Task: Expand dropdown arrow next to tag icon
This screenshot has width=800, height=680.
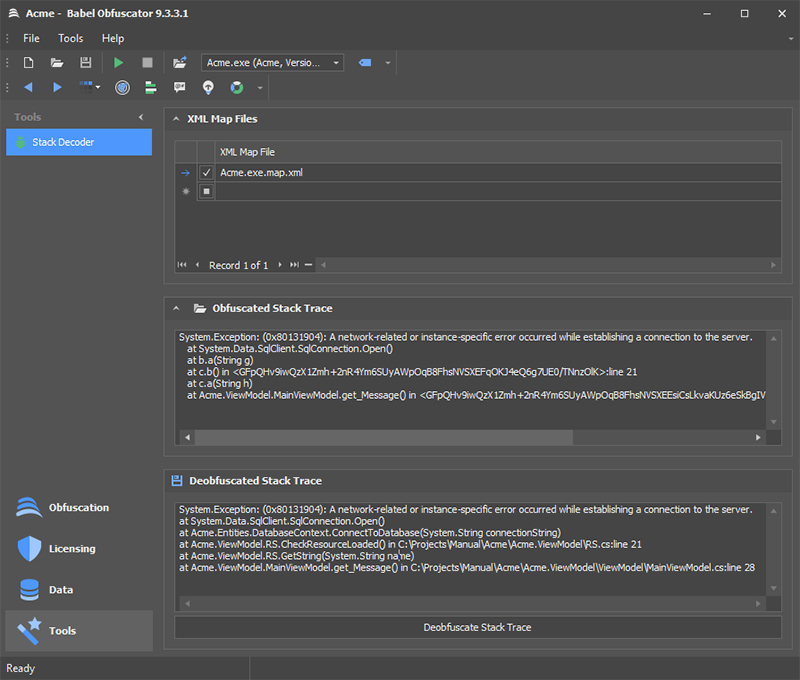Action: coord(388,63)
